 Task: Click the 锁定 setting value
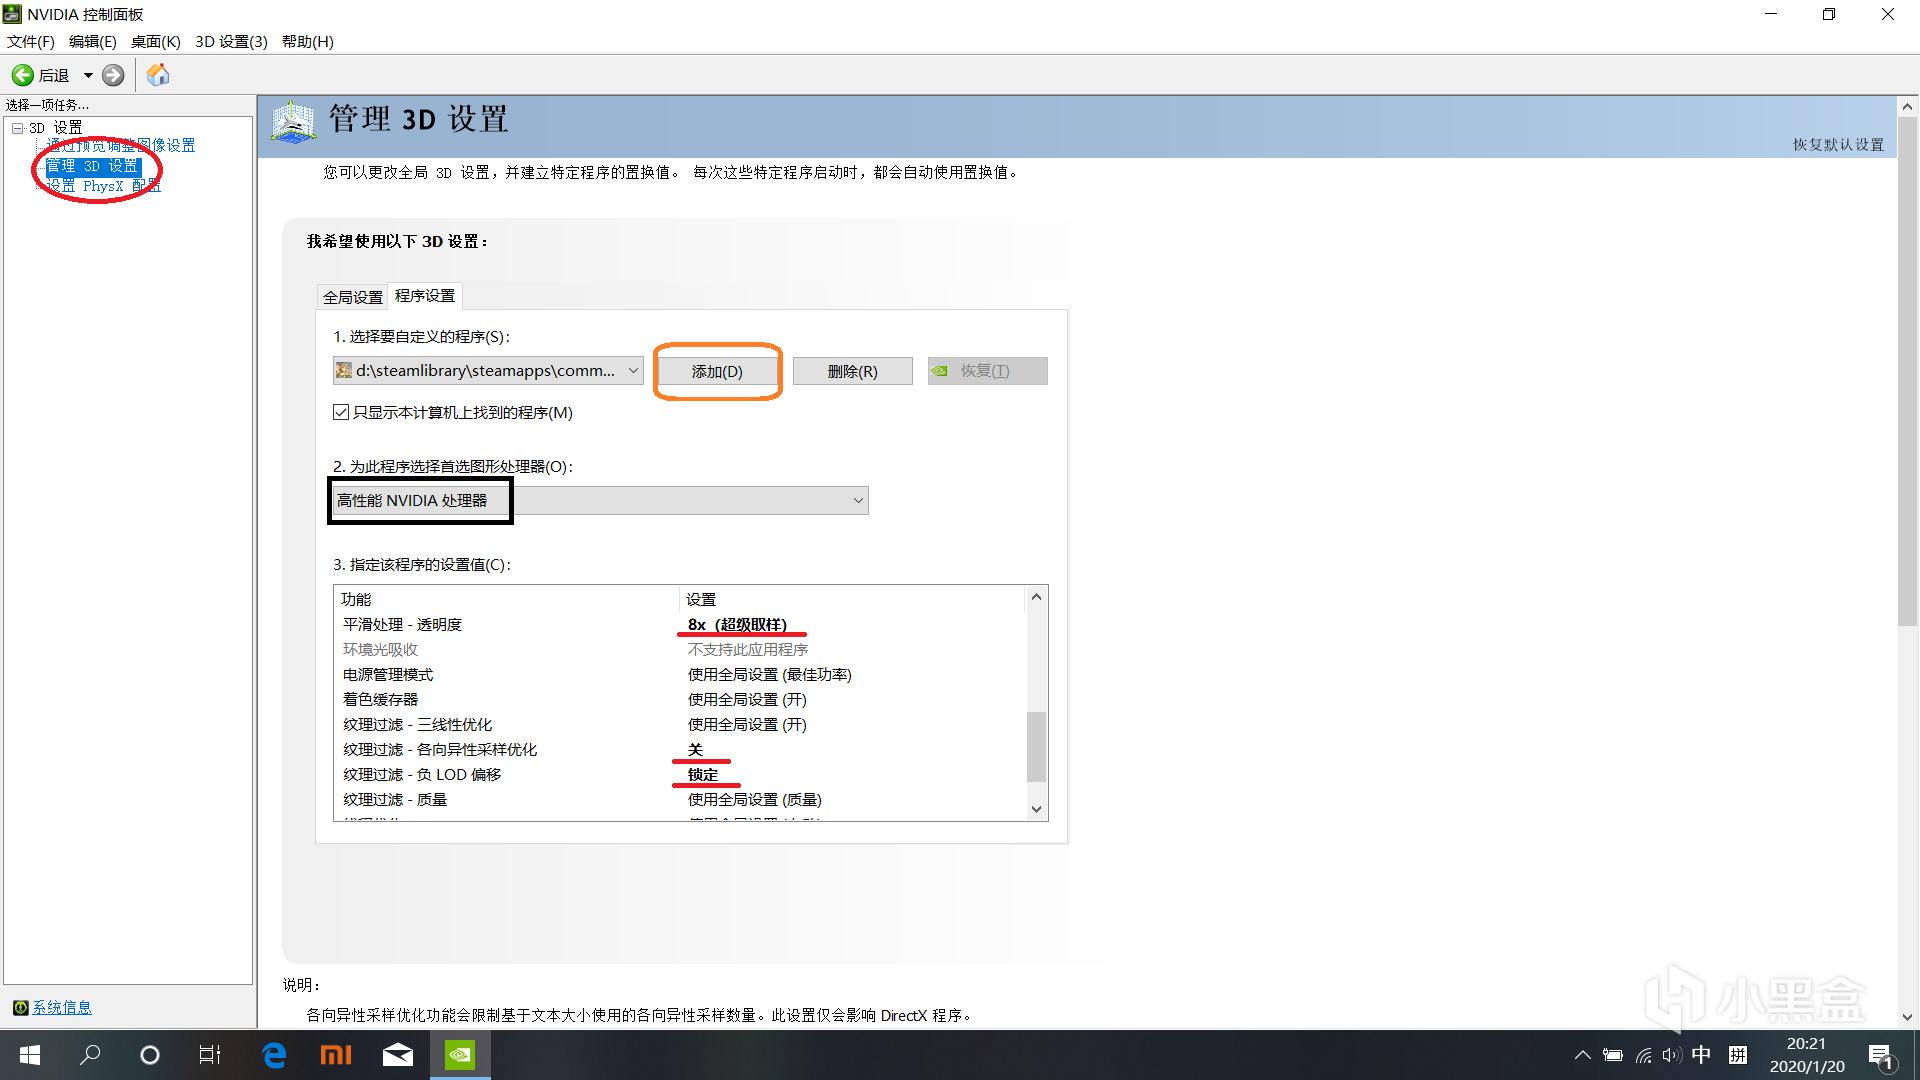(x=703, y=774)
